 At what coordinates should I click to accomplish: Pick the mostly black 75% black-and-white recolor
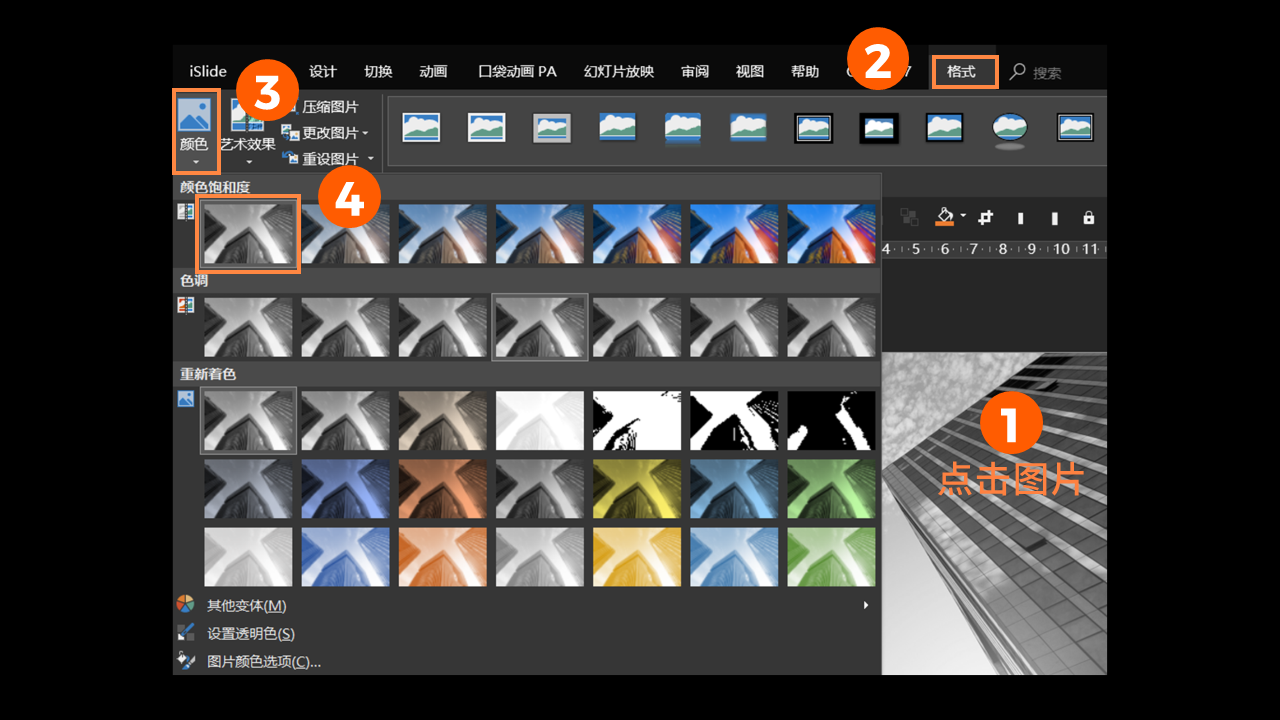(x=831, y=420)
